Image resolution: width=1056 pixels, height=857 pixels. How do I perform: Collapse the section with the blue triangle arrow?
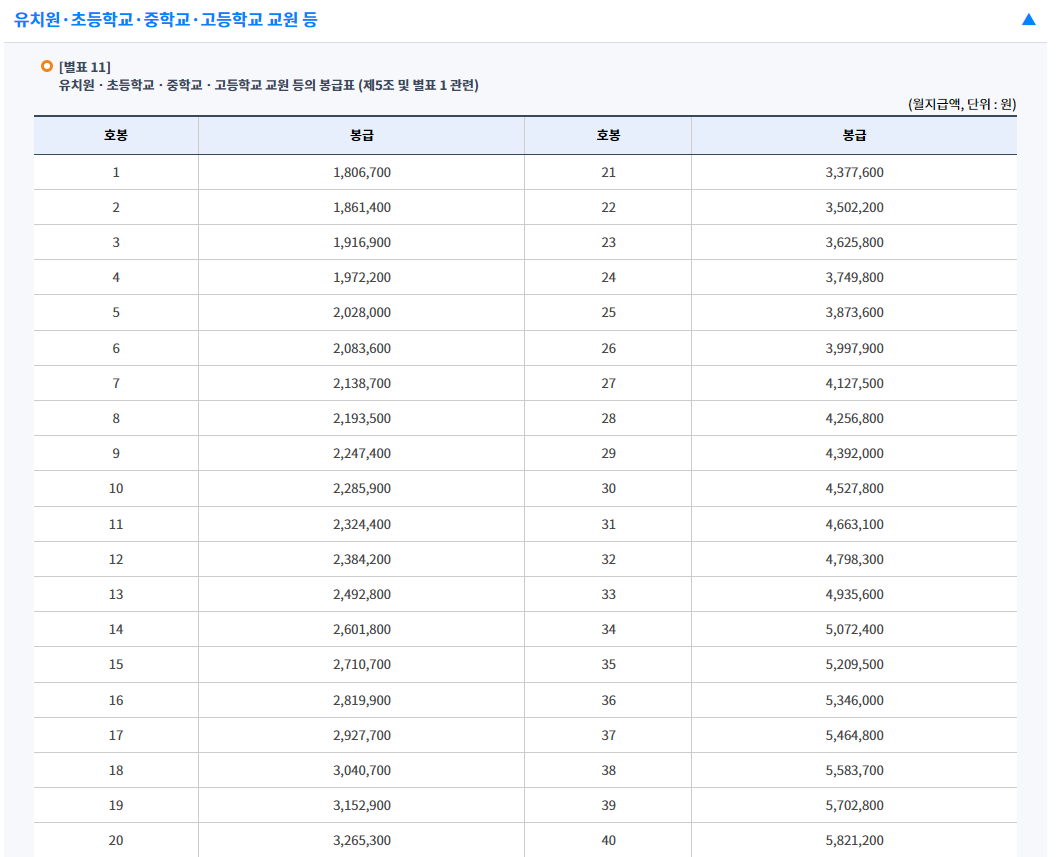[x=1028, y=19]
